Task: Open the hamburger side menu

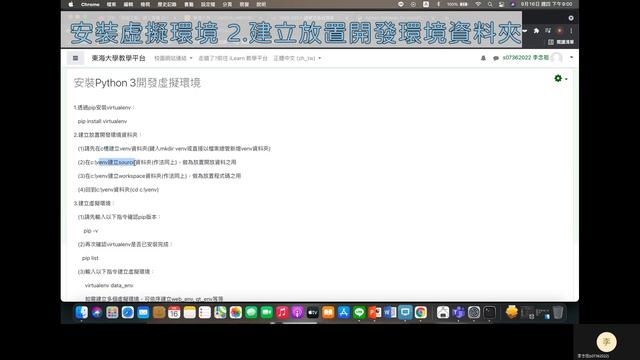Action: click(x=76, y=58)
